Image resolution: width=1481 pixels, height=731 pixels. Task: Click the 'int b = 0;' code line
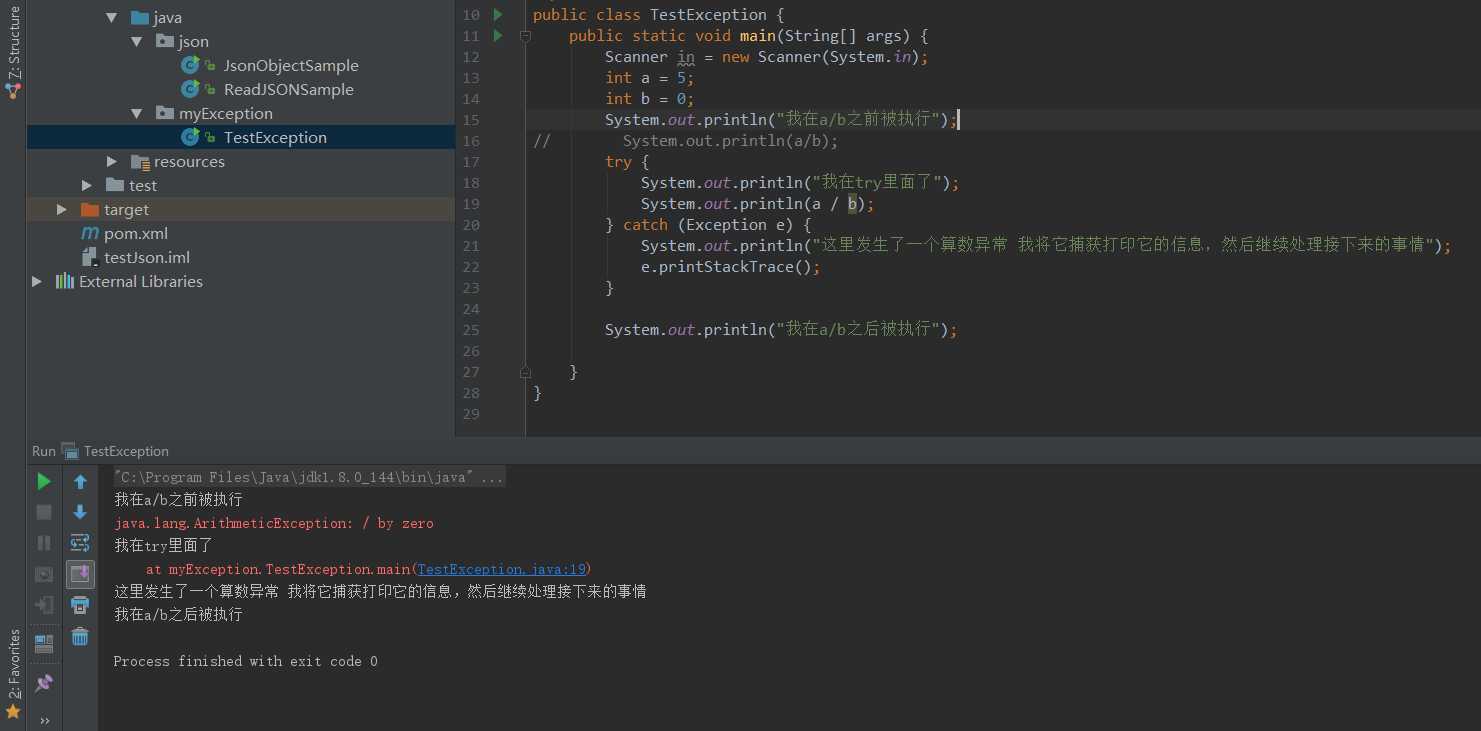point(649,99)
